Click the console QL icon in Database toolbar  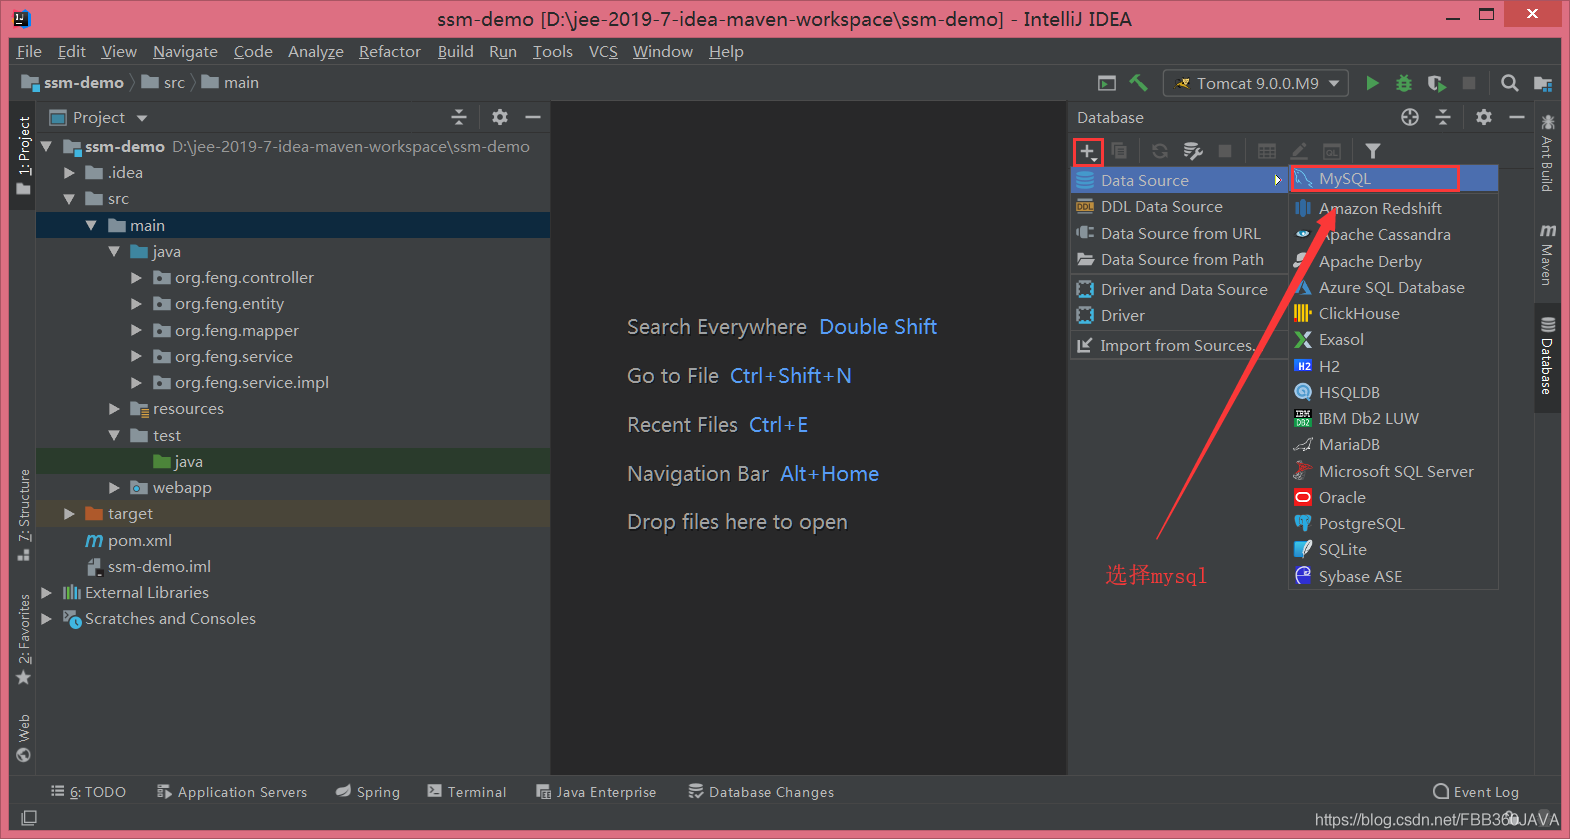pos(1332,151)
